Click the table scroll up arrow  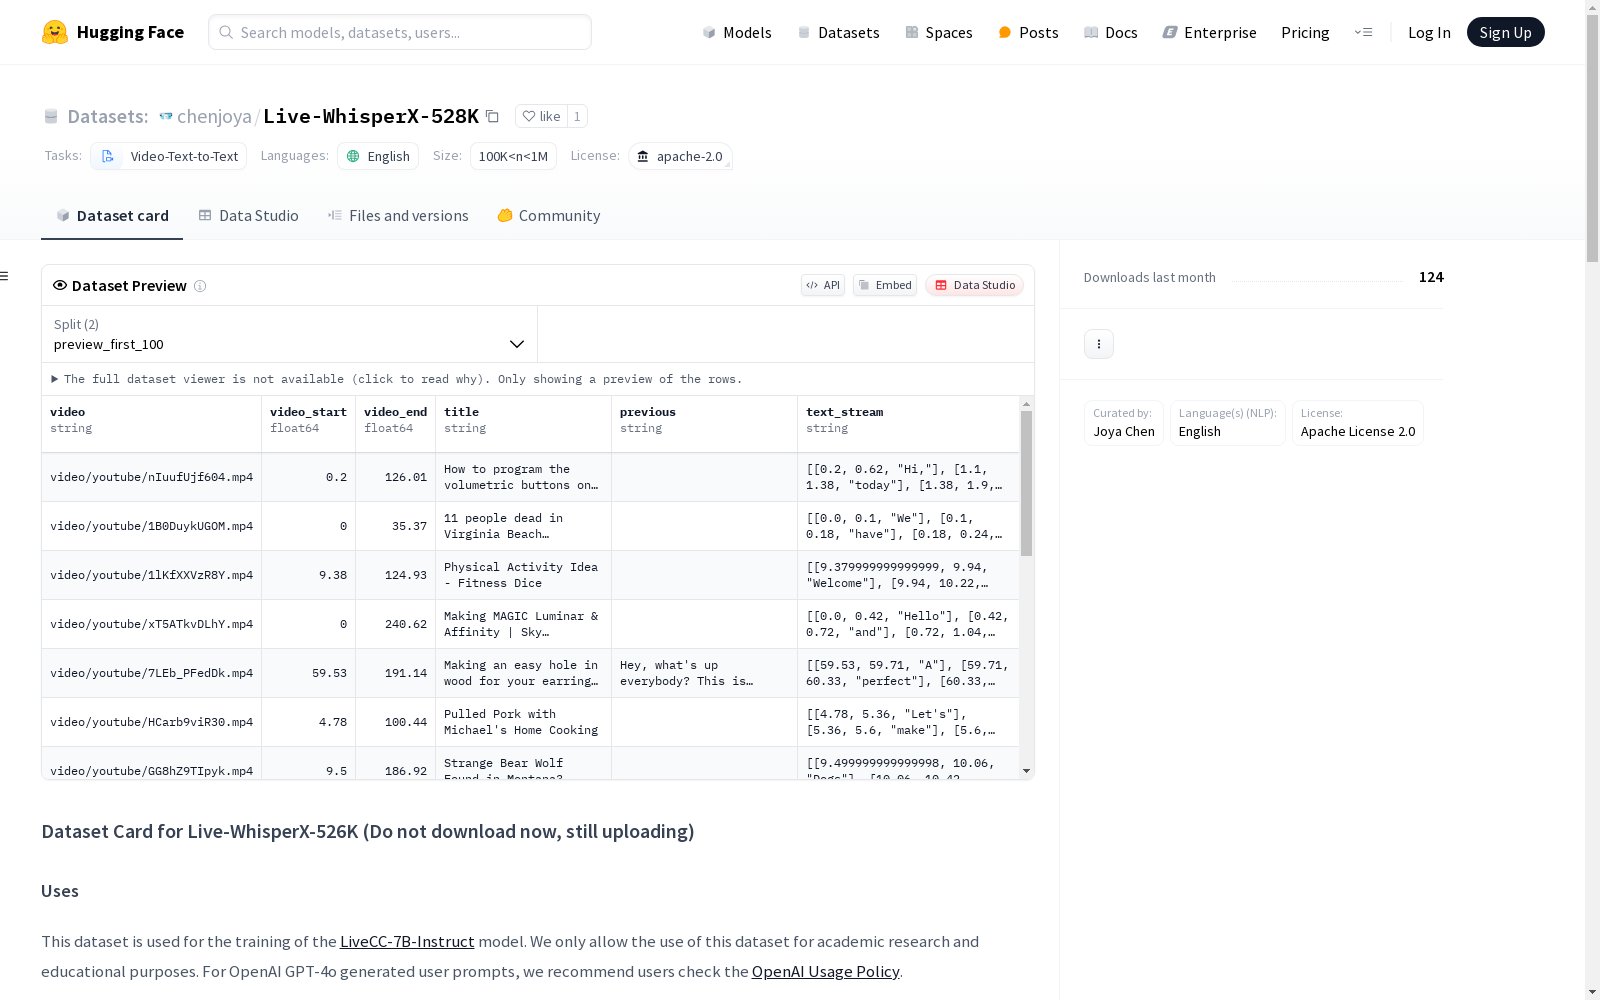pyautogui.click(x=1026, y=404)
